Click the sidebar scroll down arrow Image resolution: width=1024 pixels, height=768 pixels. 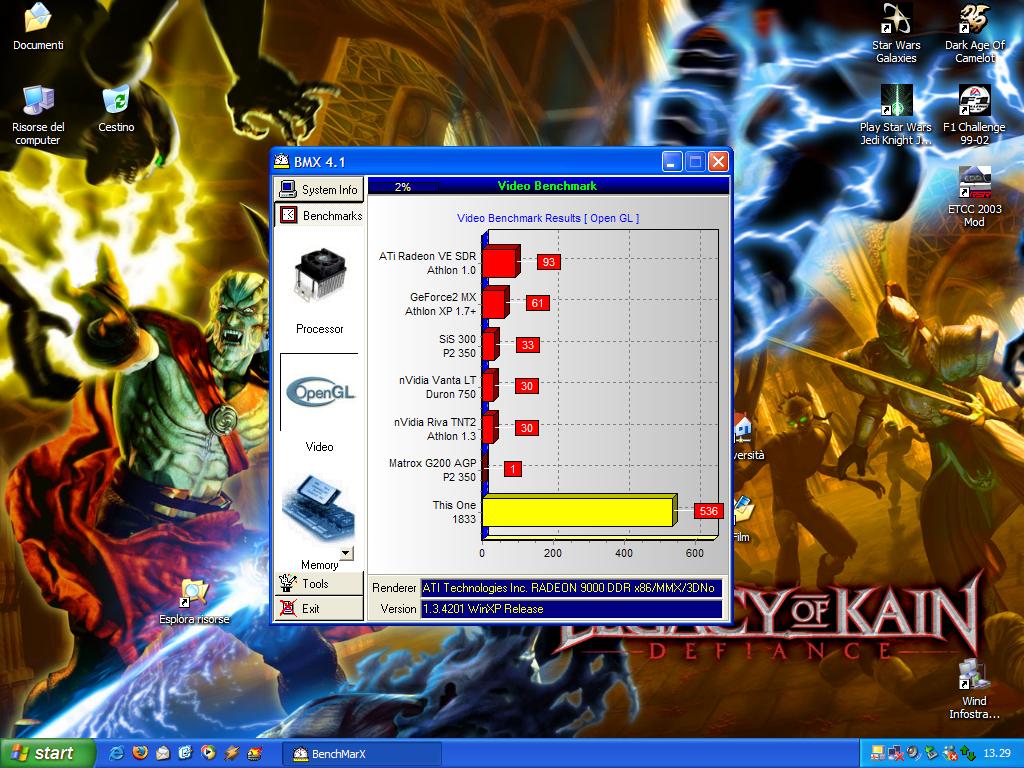[x=347, y=553]
